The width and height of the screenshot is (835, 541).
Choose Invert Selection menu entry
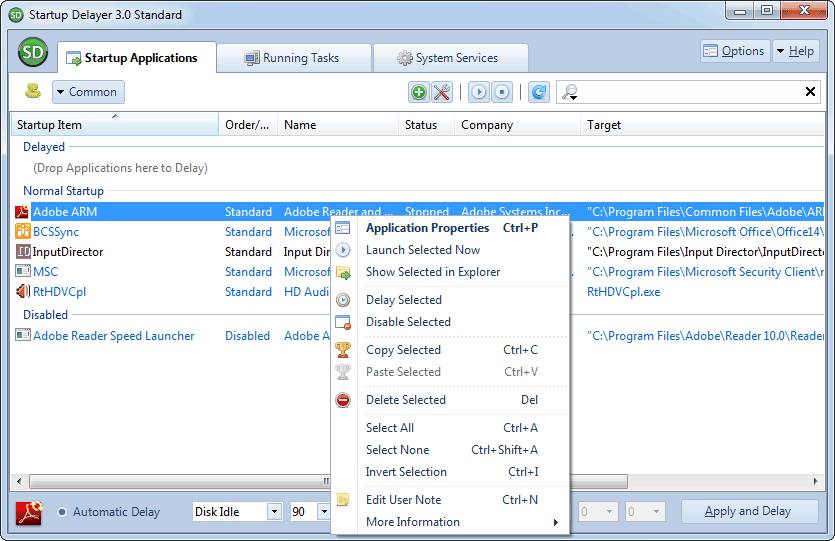(452, 471)
